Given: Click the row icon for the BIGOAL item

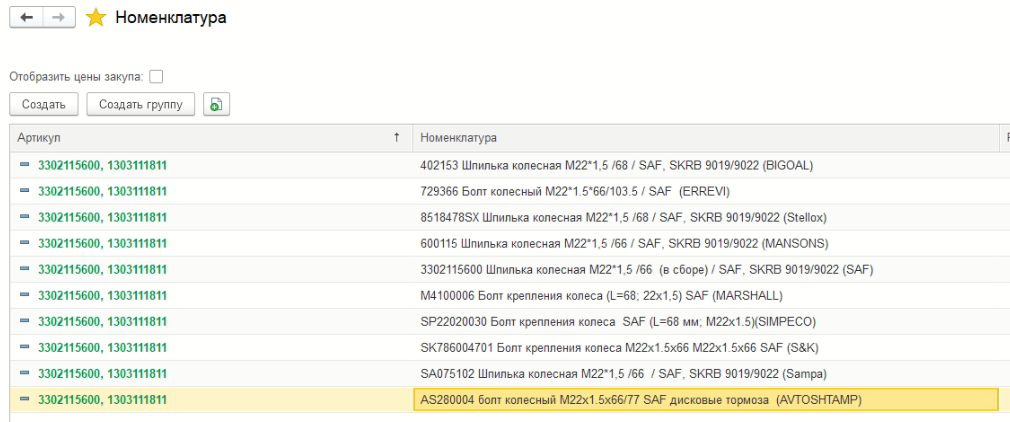Looking at the screenshot, I should click(25, 165).
